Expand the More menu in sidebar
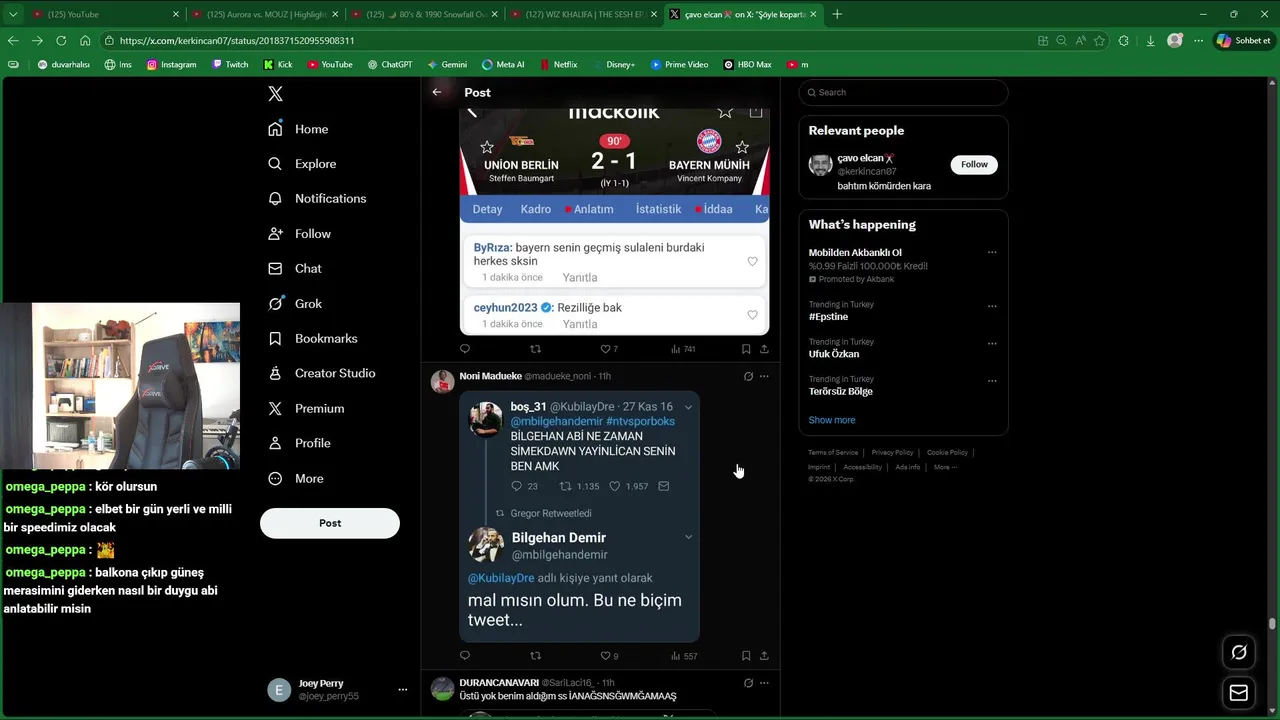 295,478
